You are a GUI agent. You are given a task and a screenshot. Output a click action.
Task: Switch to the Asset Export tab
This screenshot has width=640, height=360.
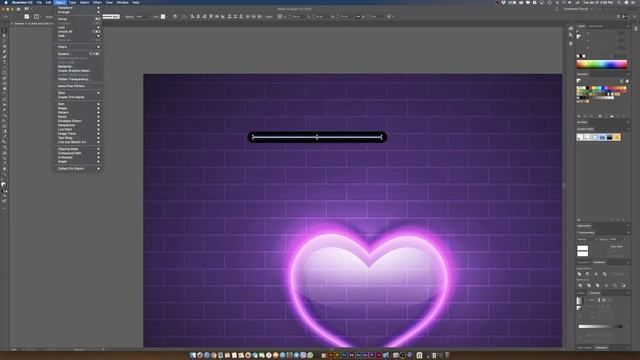(584, 348)
